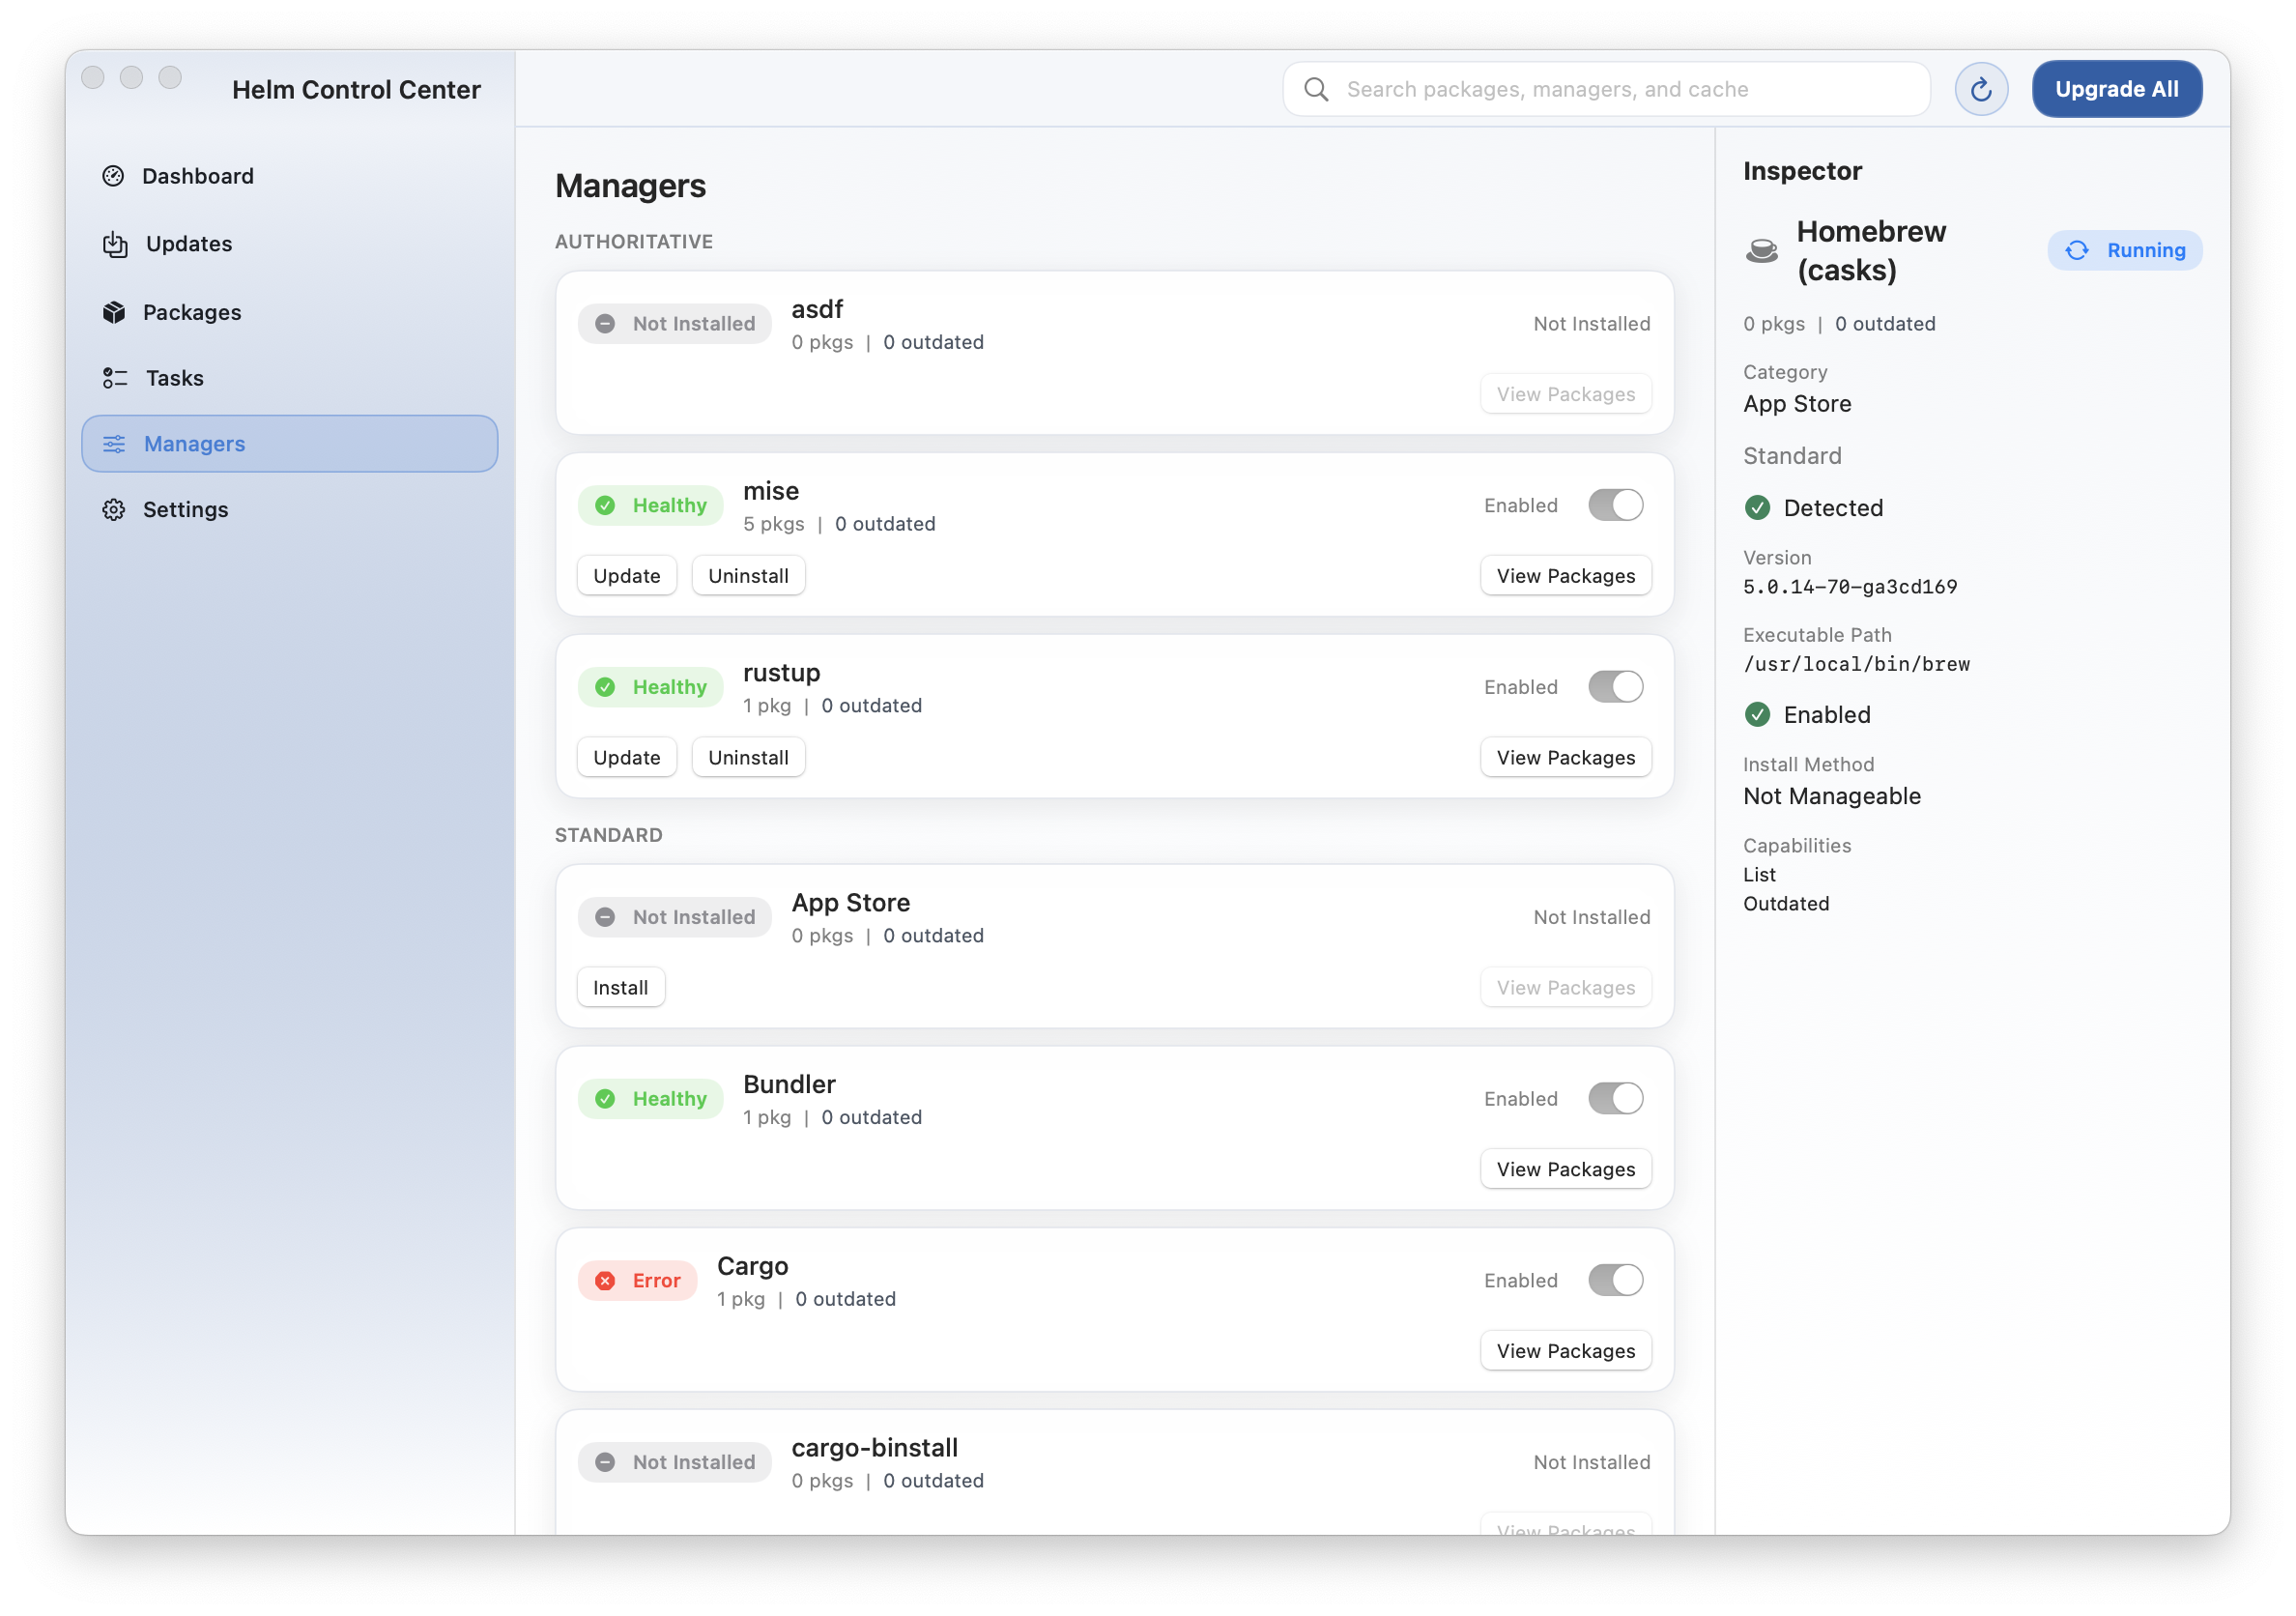Click the Managers sliders icon
This screenshot has width=2296, height=1616.
point(114,443)
